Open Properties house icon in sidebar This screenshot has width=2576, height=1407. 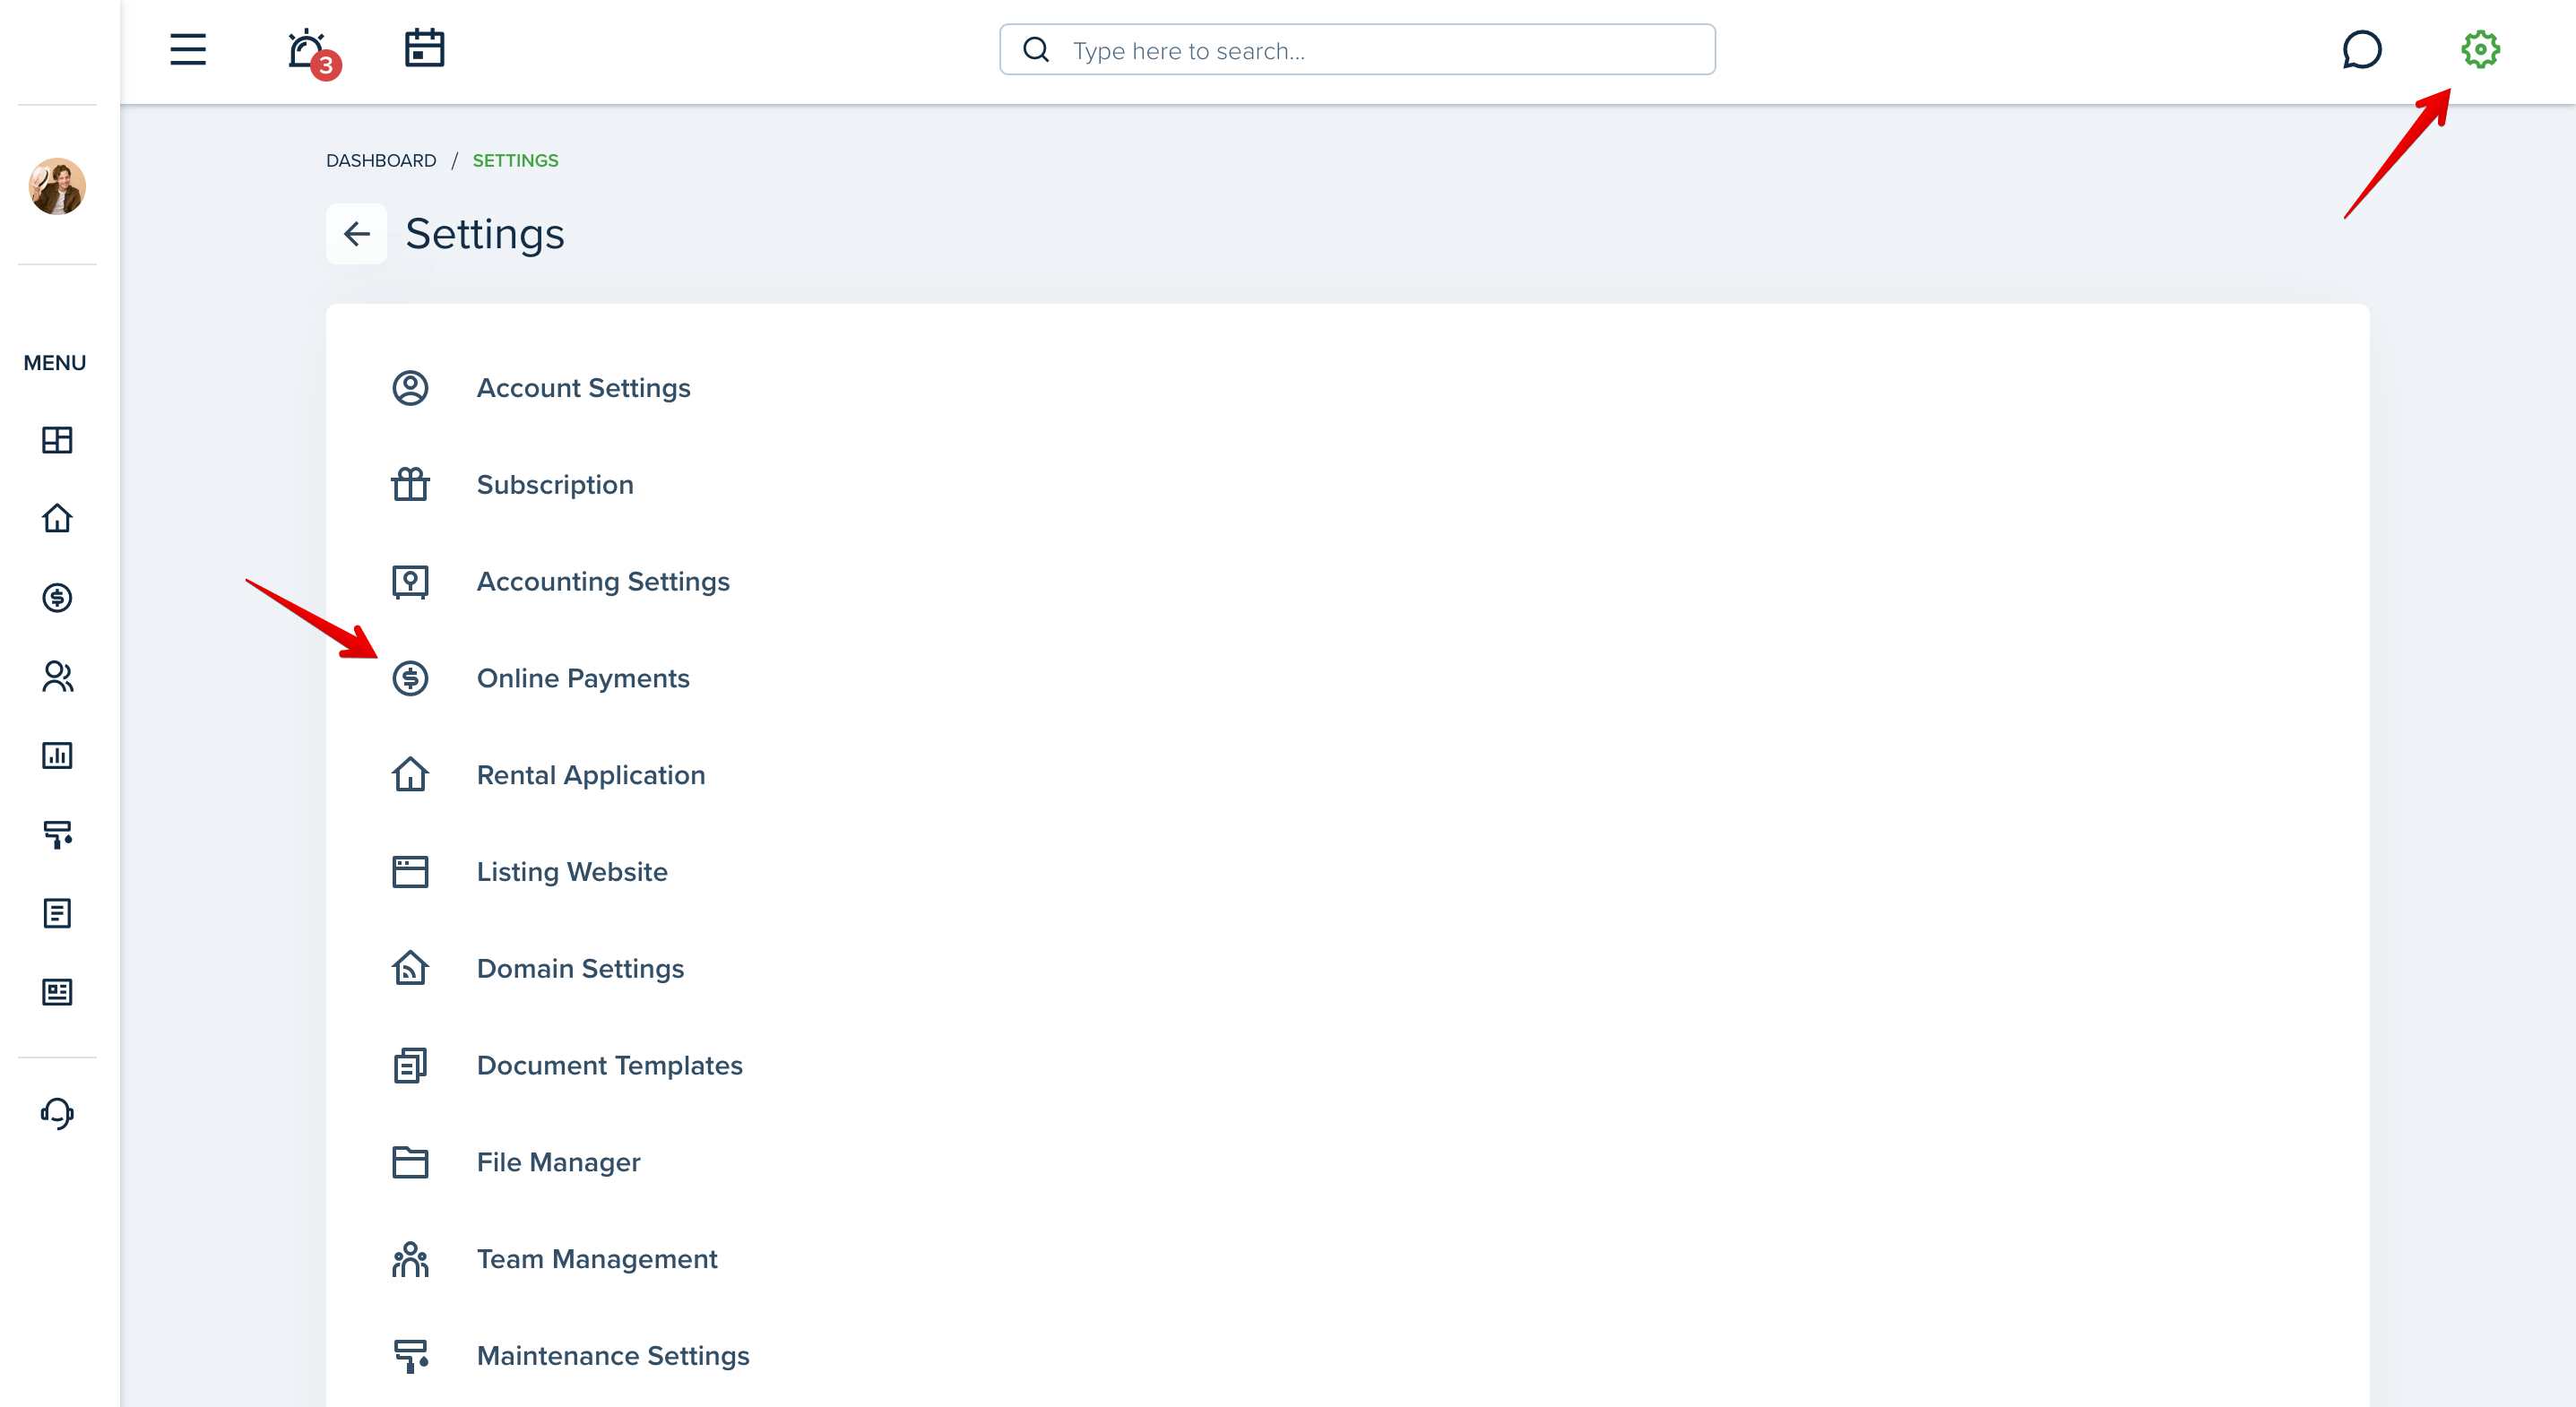coord(57,518)
